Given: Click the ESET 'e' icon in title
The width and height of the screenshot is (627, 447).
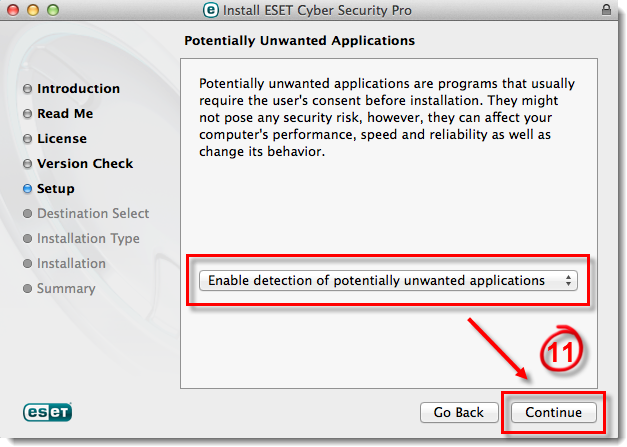Looking at the screenshot, I should (x=211, y=10).
